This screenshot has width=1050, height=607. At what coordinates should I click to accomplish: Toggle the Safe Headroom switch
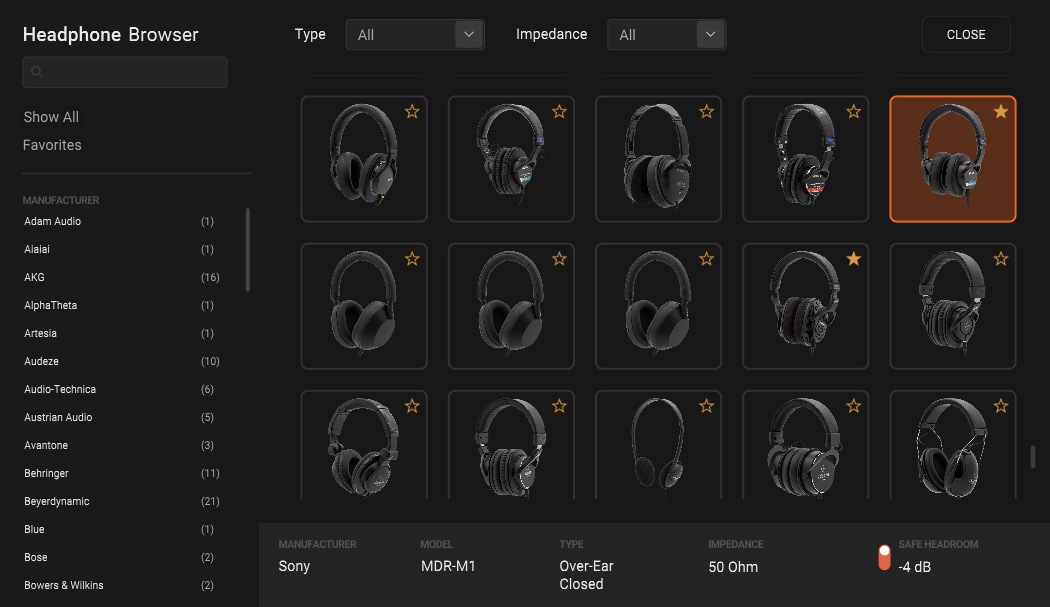coord(884,557)
